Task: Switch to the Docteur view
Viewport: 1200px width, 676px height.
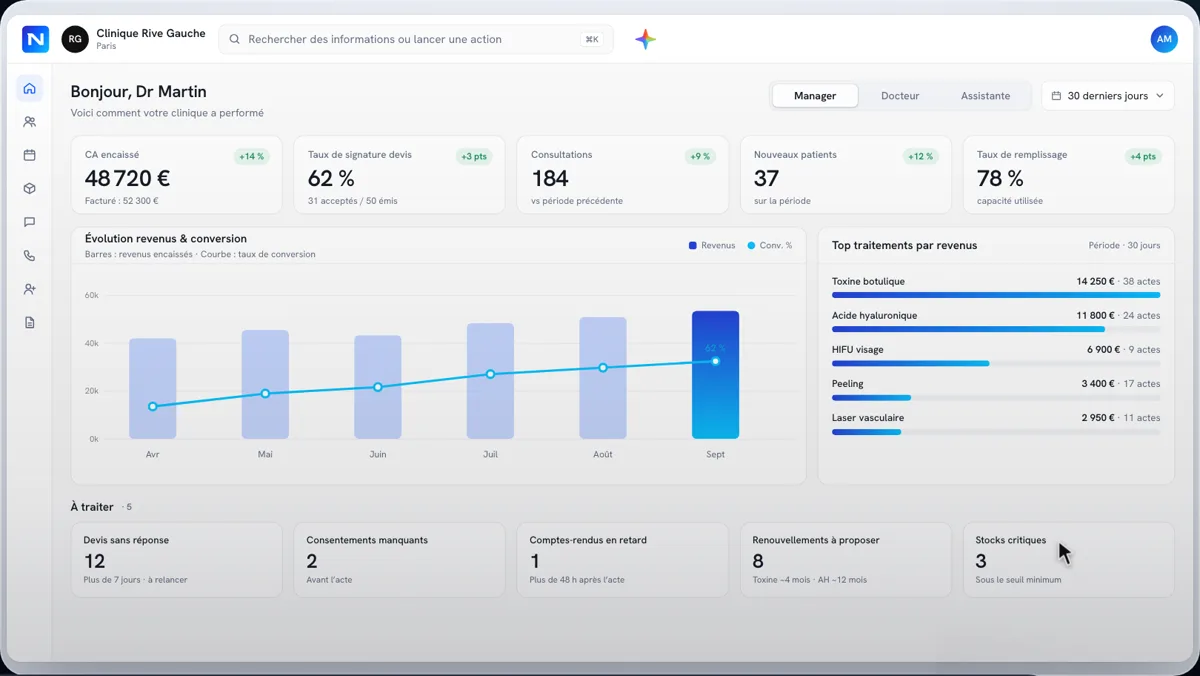Action: tap(900, 96)
